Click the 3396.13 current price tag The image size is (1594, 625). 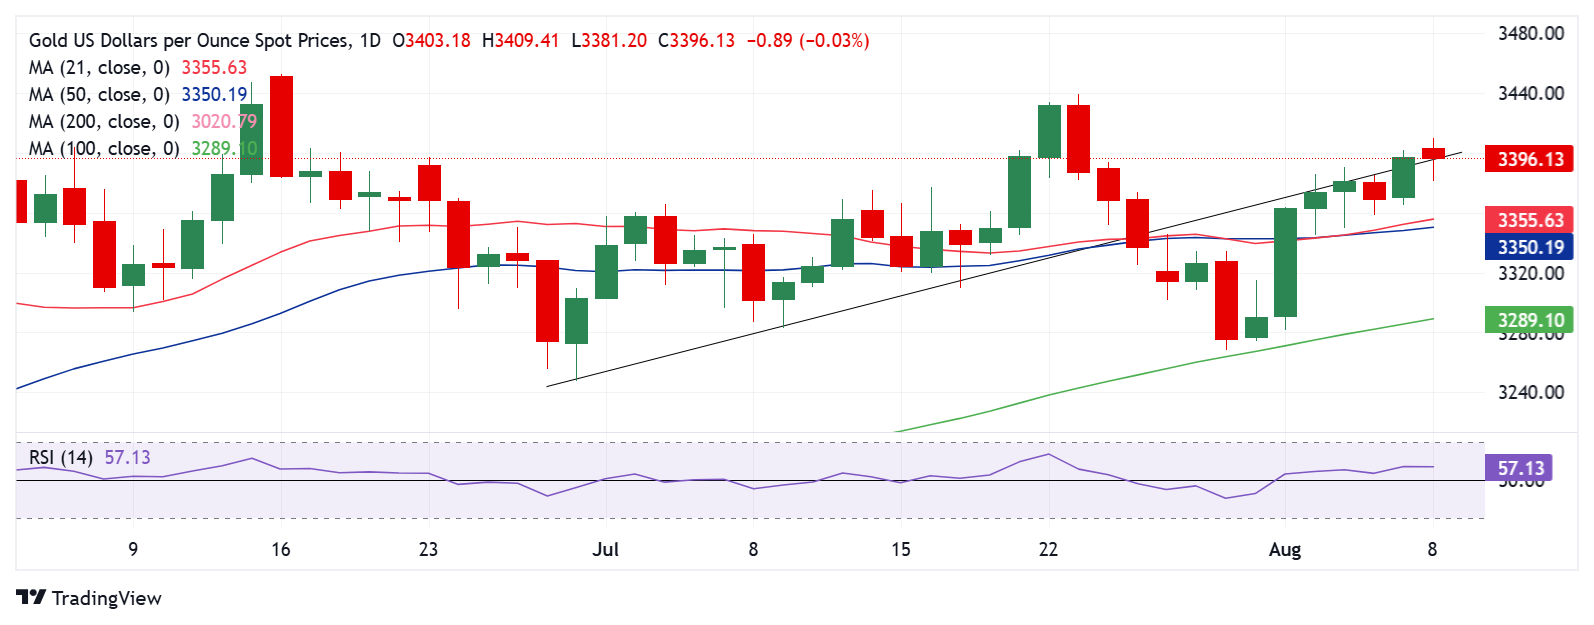tap(1530, 159)
